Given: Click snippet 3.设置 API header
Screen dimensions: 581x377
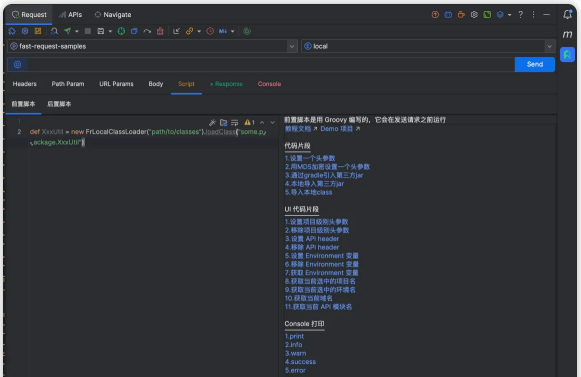Looking at the screenshot, I should (x=312, y=239).
